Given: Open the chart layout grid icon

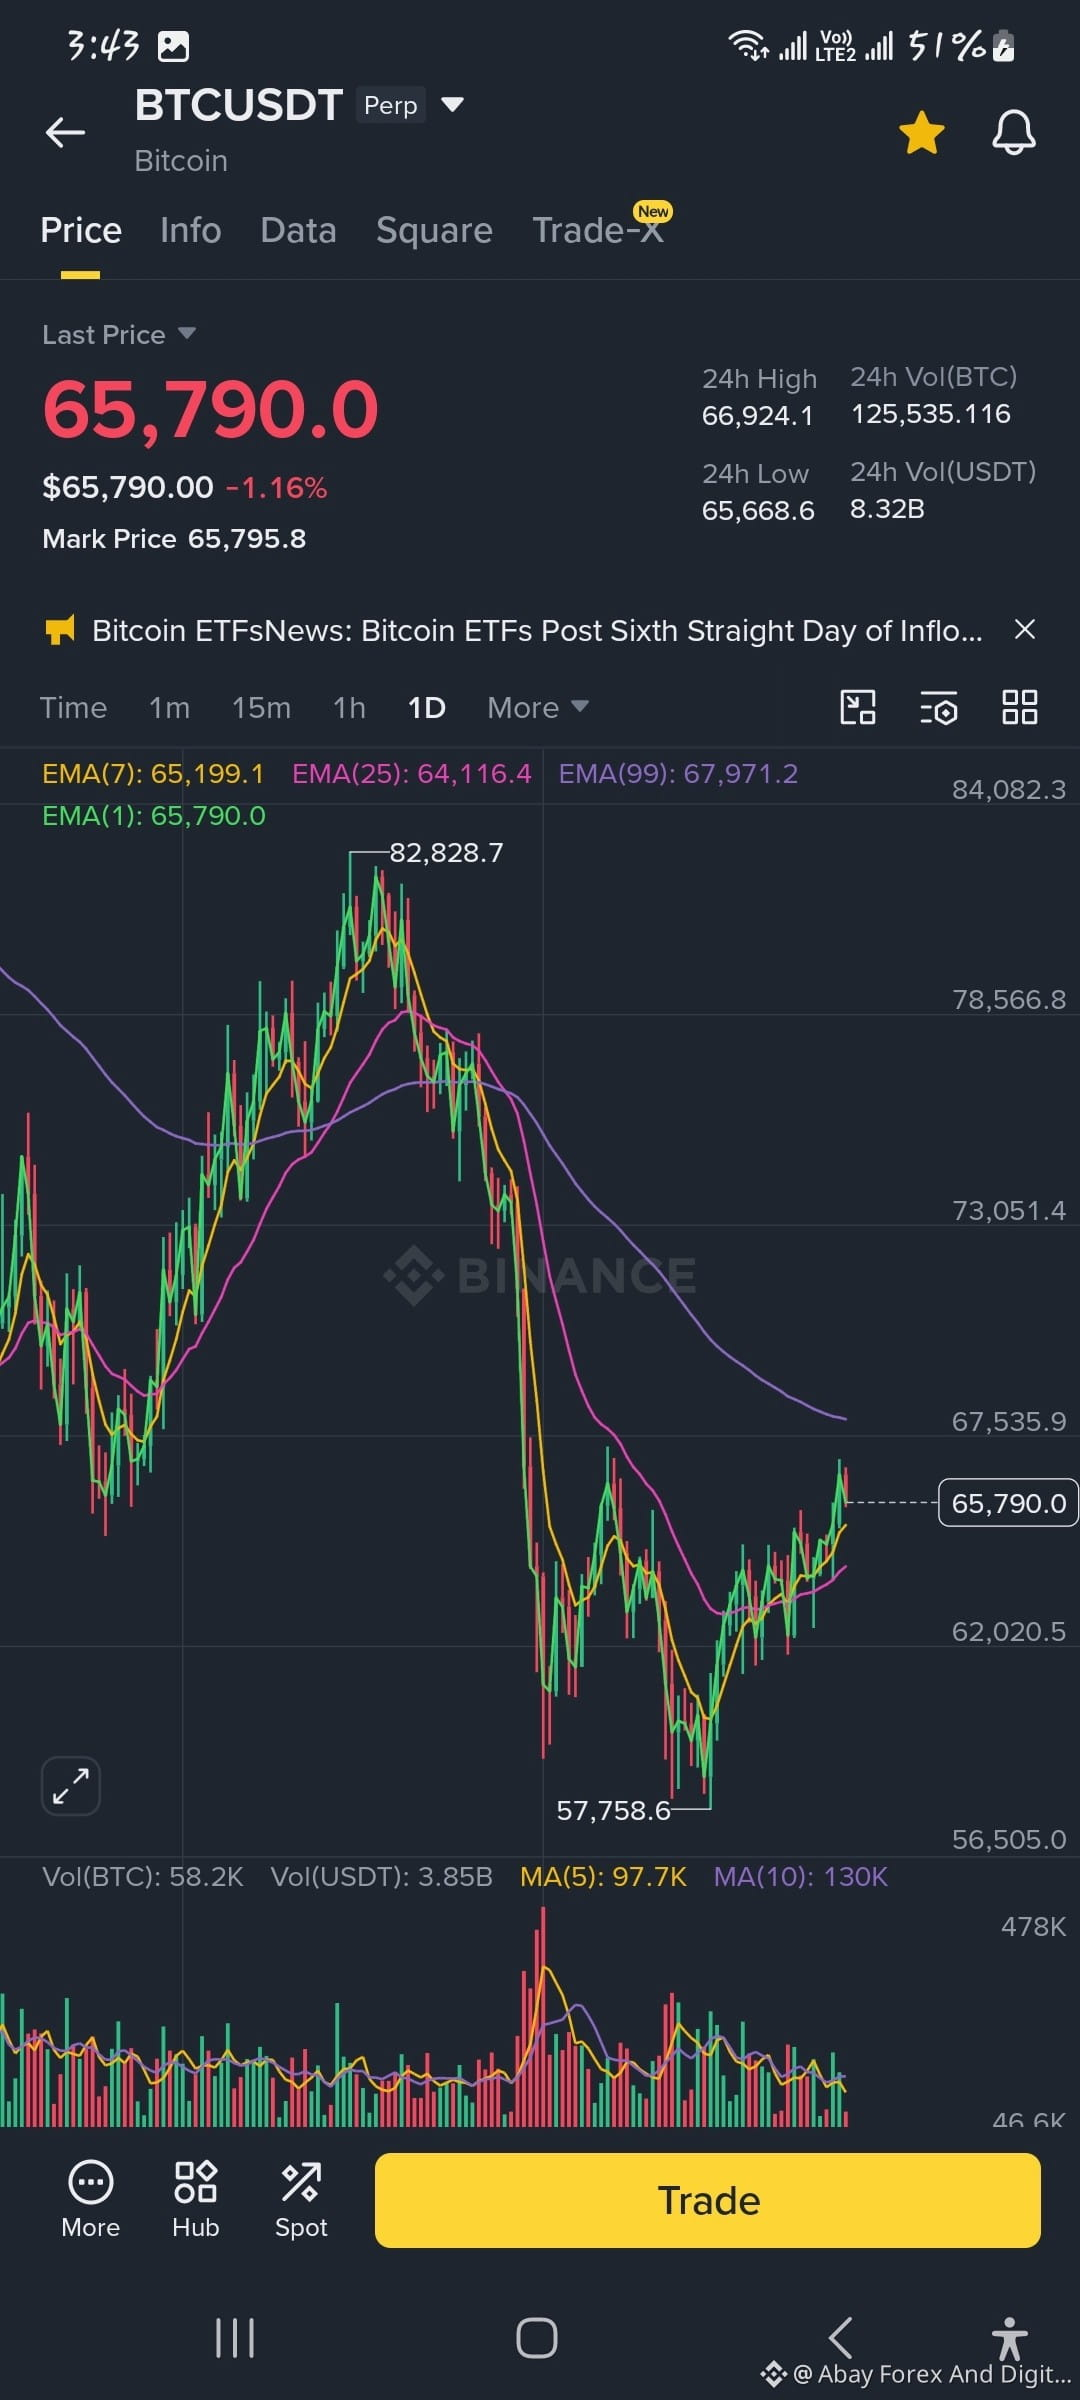Looking at the screenshot, I should pyautogui.click(x=1020, y=707).
